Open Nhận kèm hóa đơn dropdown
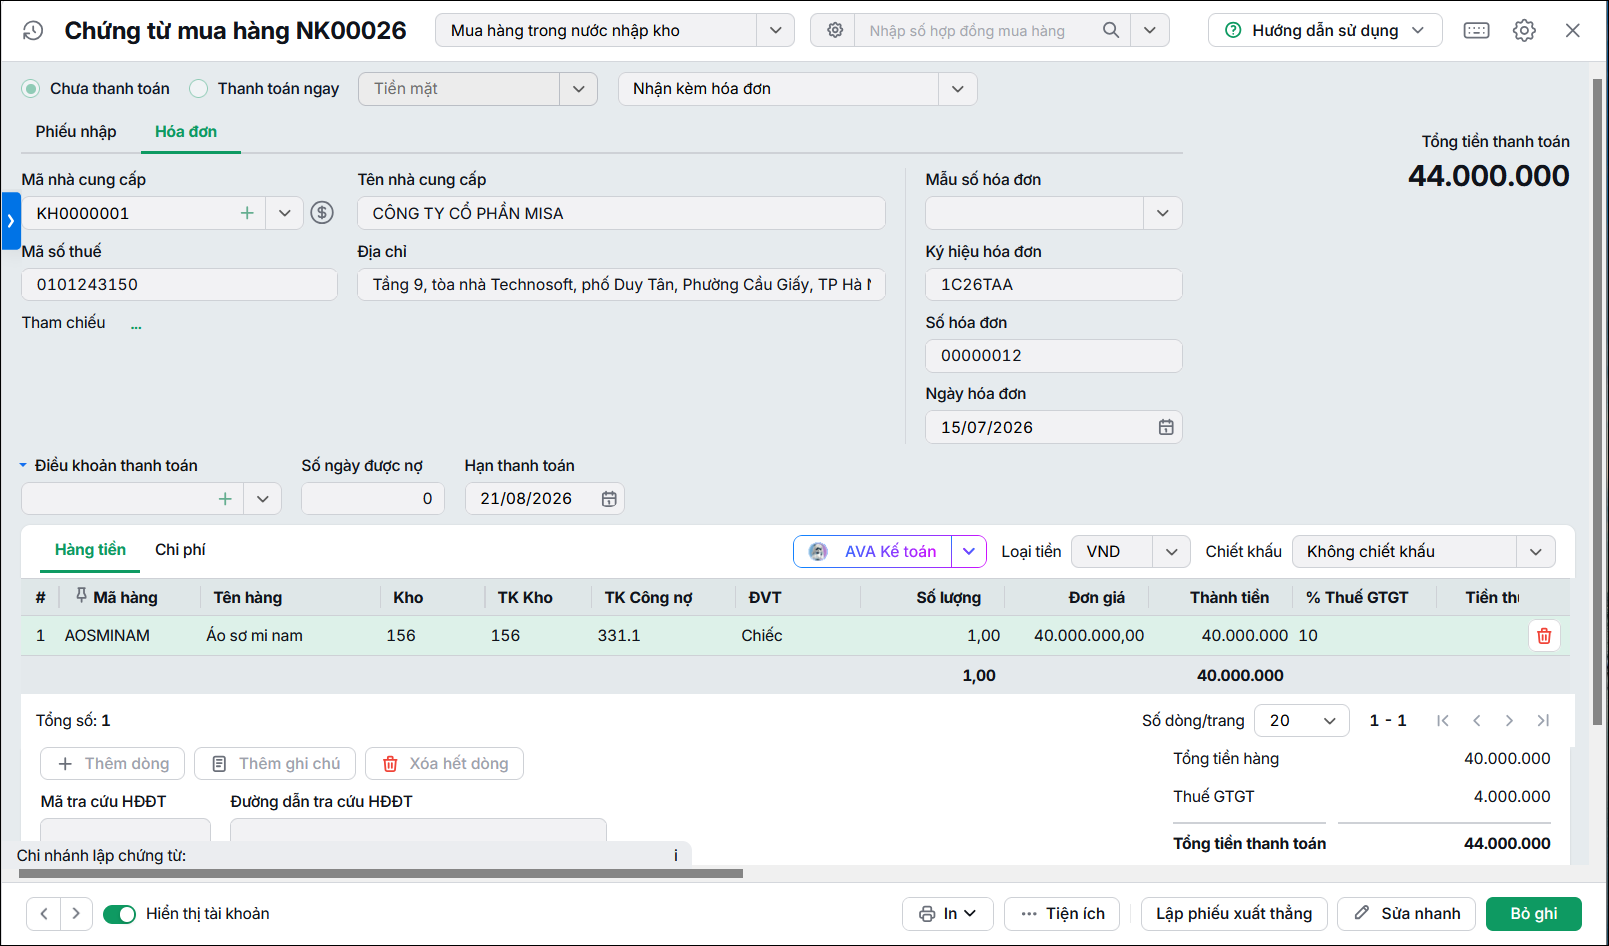 coord(957,89)
